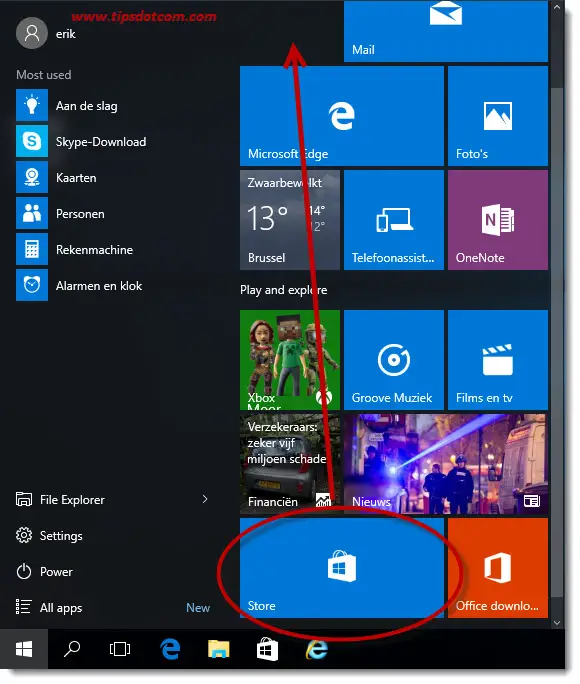Open the Groove Muziek tile

pos(393,360)
